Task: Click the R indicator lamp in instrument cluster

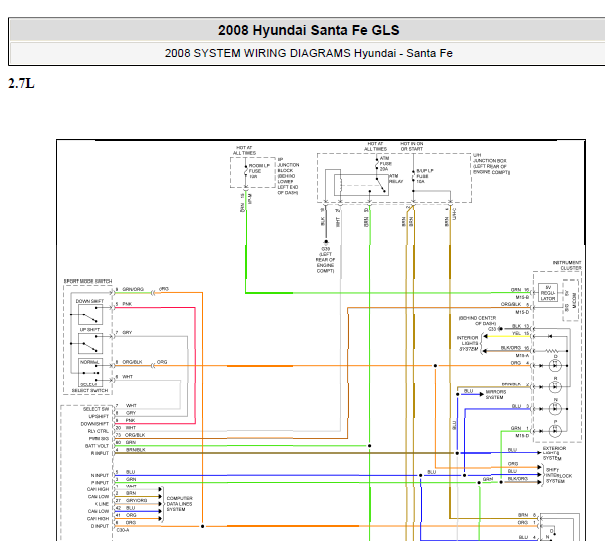Action: pyautogui.click(x=555, y=387)
